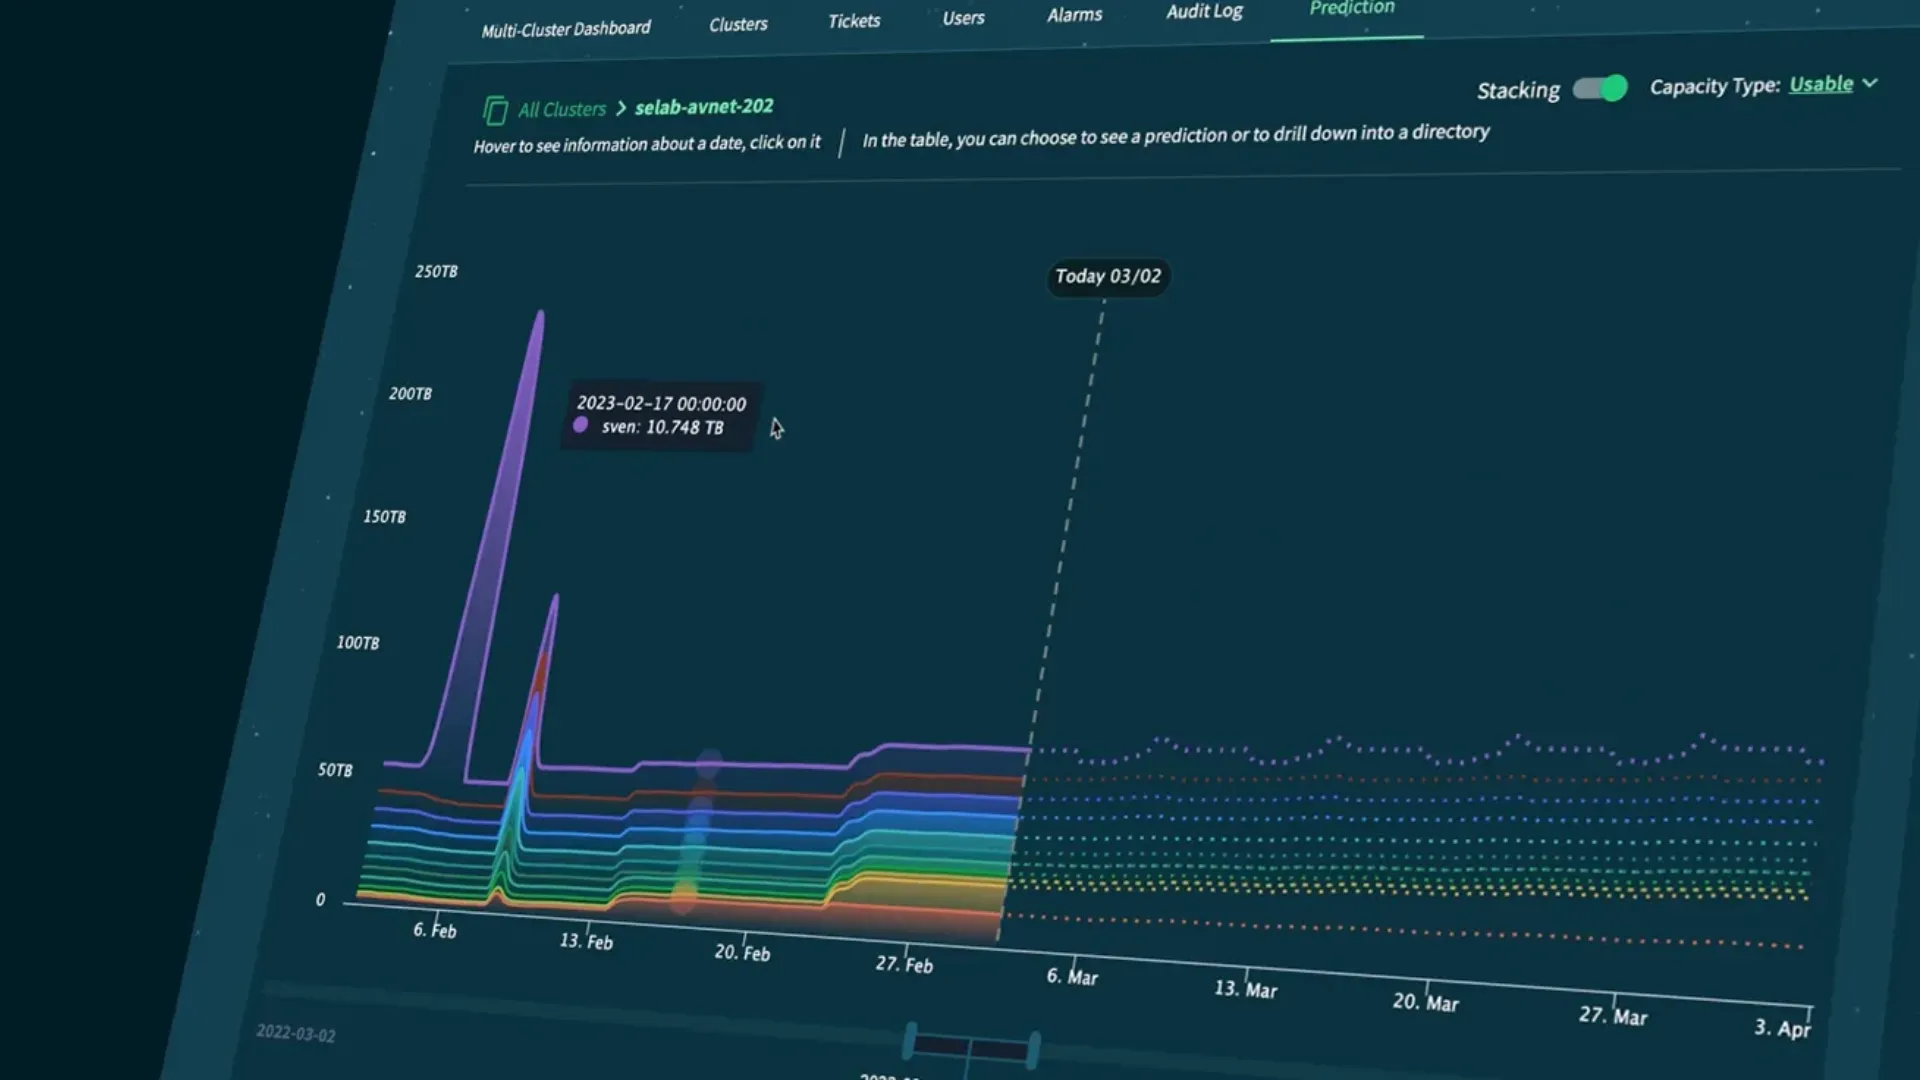This screenshot has height=1080, width=1920.
Task: Click the Today 03/02 marker label
Action: [1106, 276]
